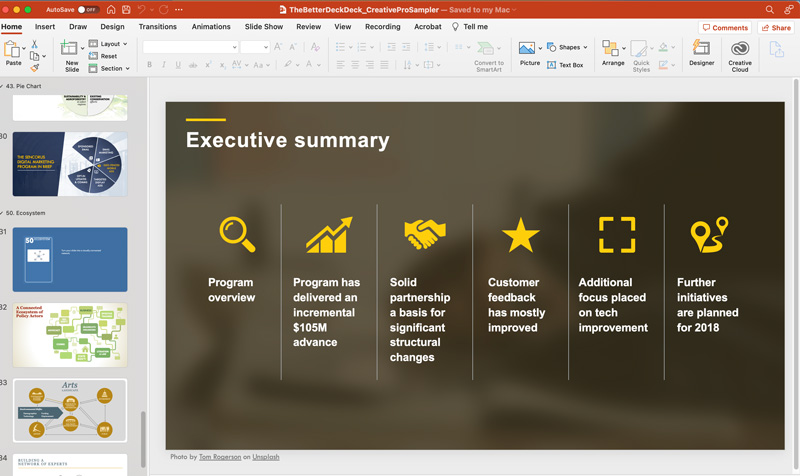800x476 pixels.
Task: Click the Center text alignment icon
Action: tap(355, 65)
